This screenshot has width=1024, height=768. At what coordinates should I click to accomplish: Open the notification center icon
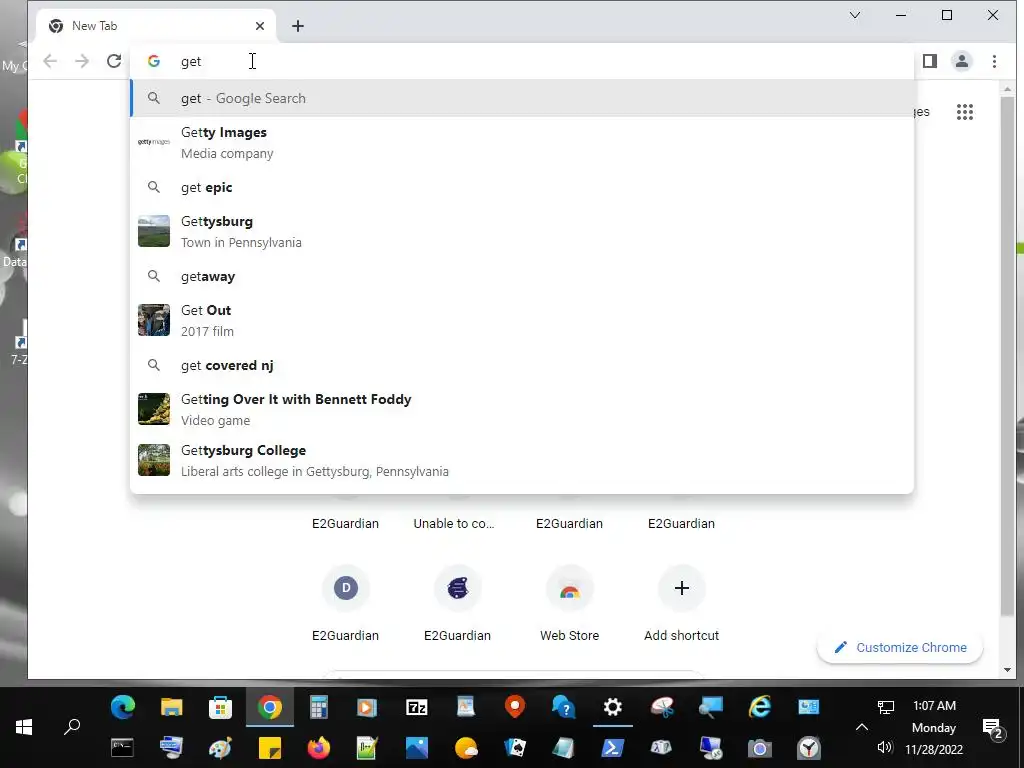tap(992, 728)
